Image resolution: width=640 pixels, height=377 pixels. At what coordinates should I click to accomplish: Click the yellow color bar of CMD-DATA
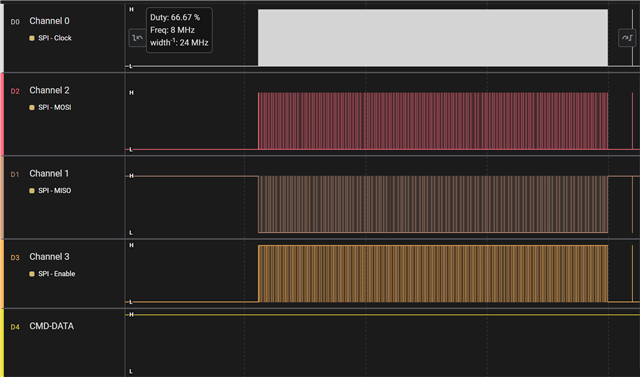point(2,343)
